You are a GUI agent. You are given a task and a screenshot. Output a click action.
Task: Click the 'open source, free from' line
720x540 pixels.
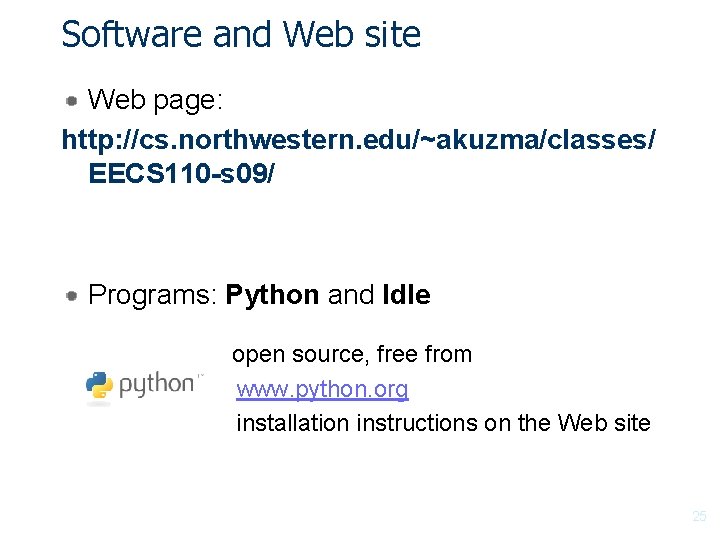click(x=352, y=354)
